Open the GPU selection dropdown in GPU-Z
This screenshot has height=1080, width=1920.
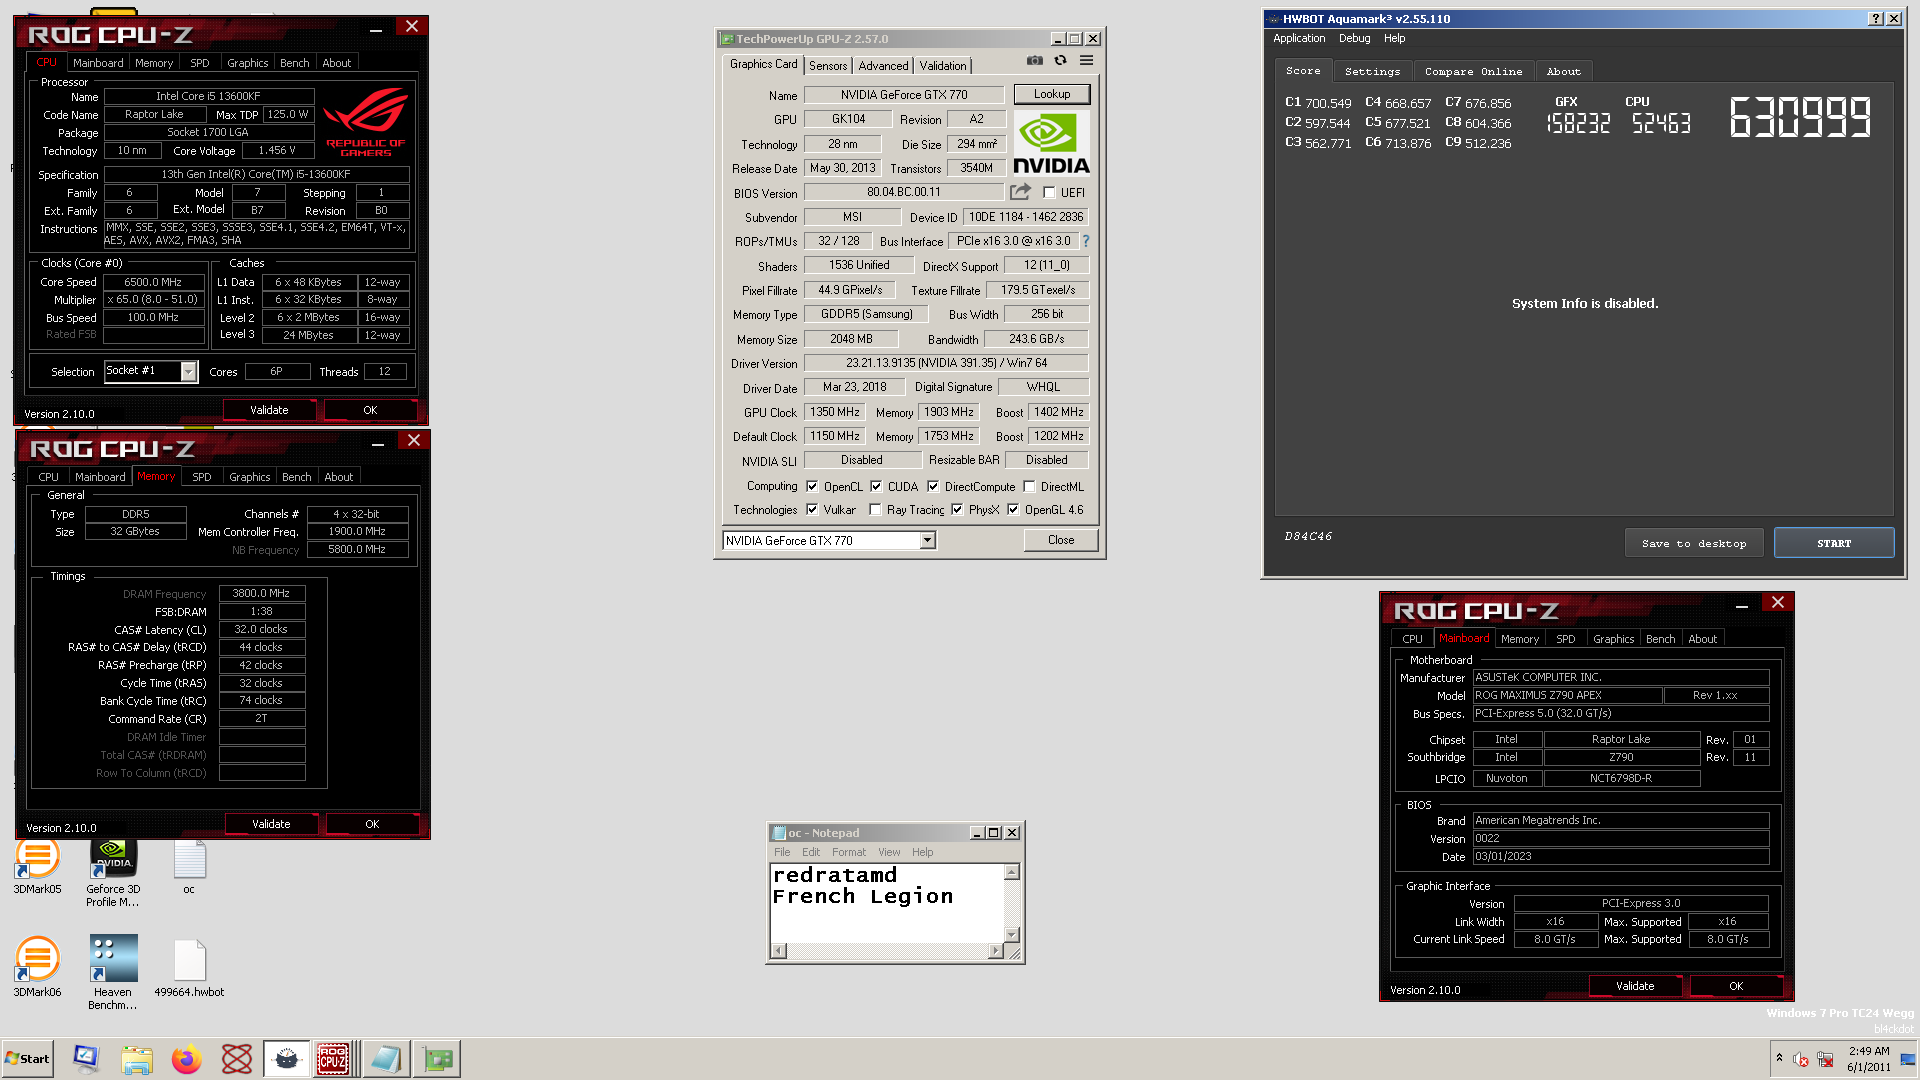tap(927, 540)
